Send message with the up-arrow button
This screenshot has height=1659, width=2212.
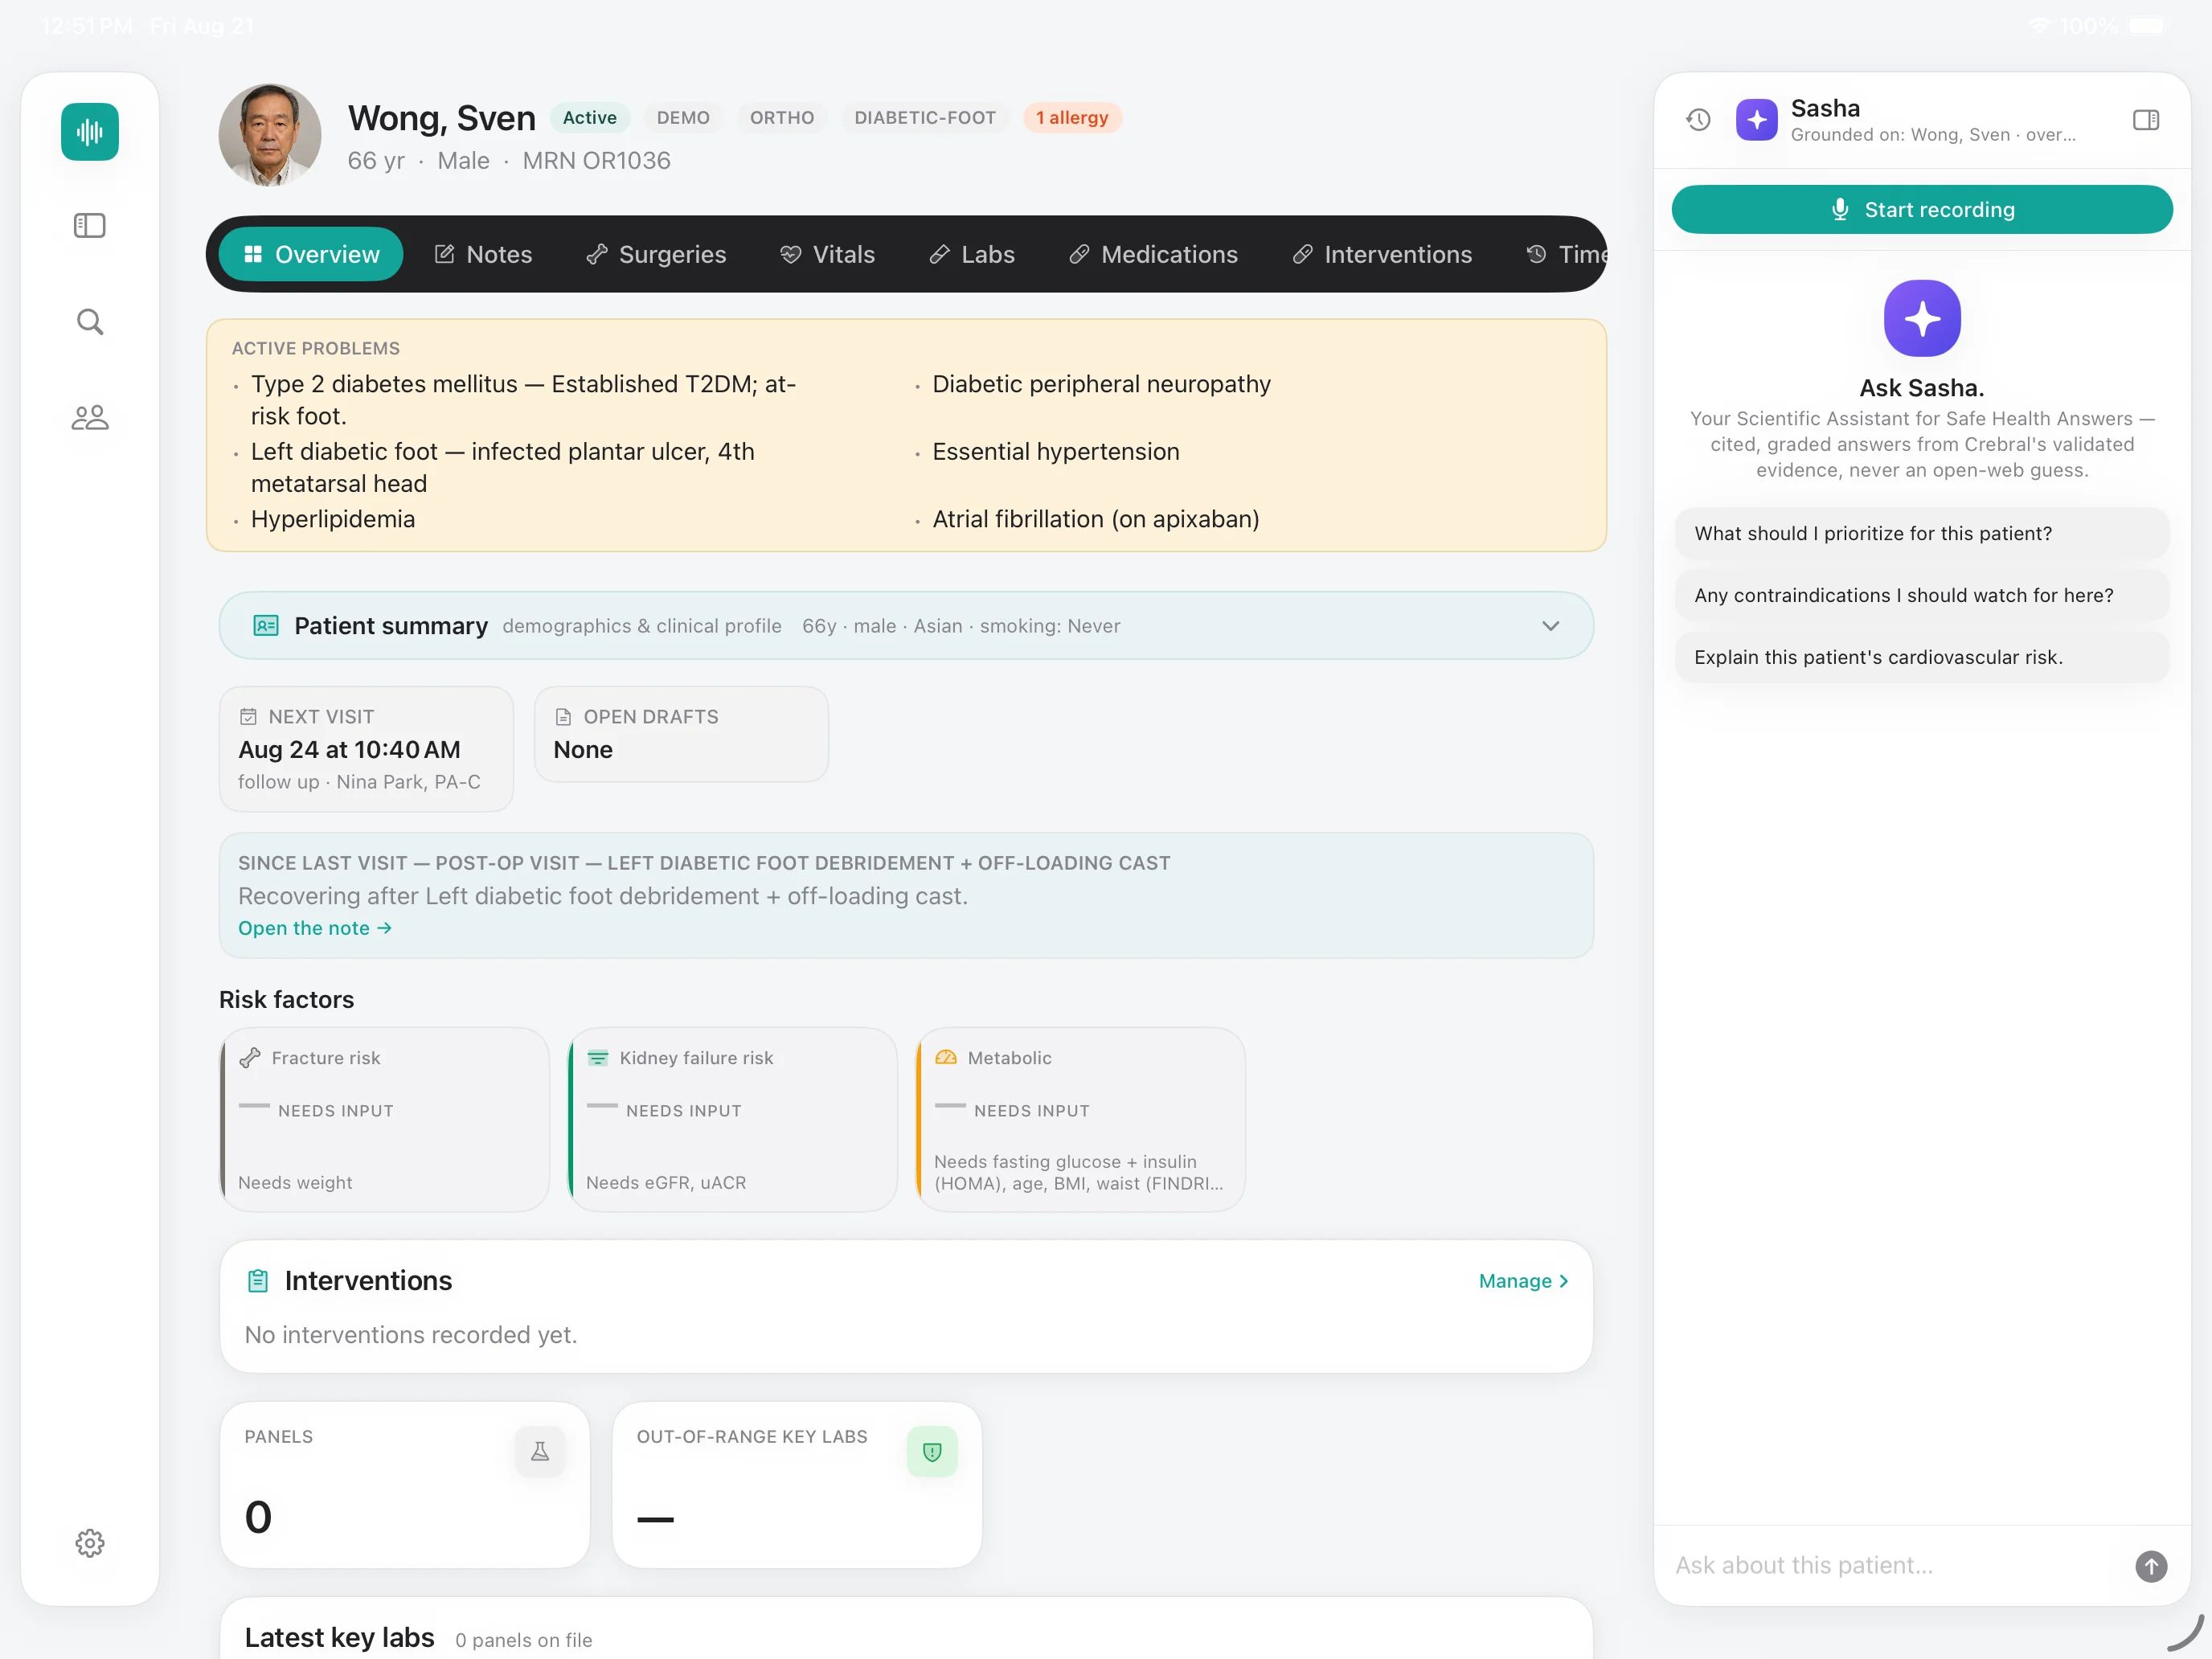click(x=2151, y=1565)
